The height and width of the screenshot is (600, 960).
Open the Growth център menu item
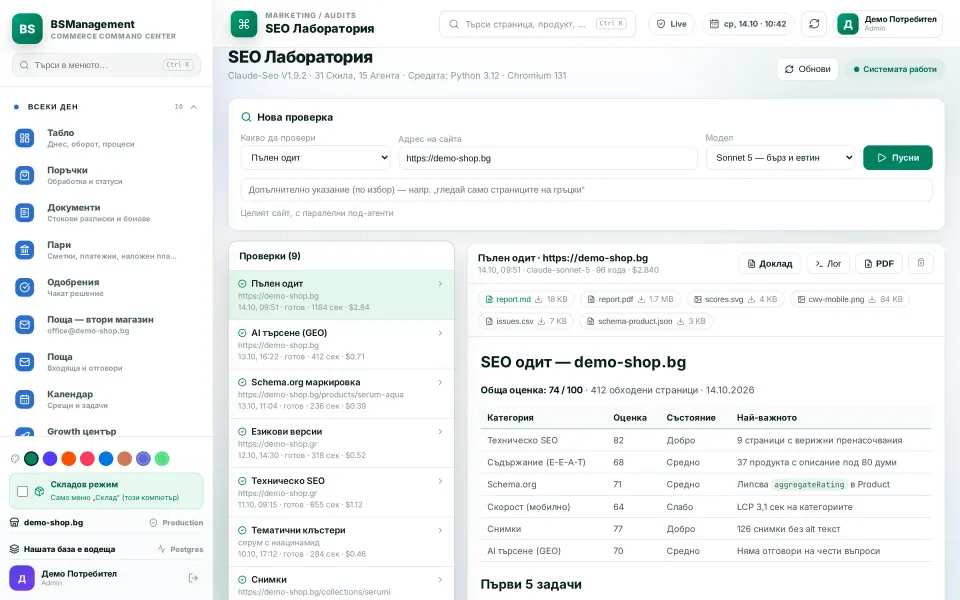[107, 431]
